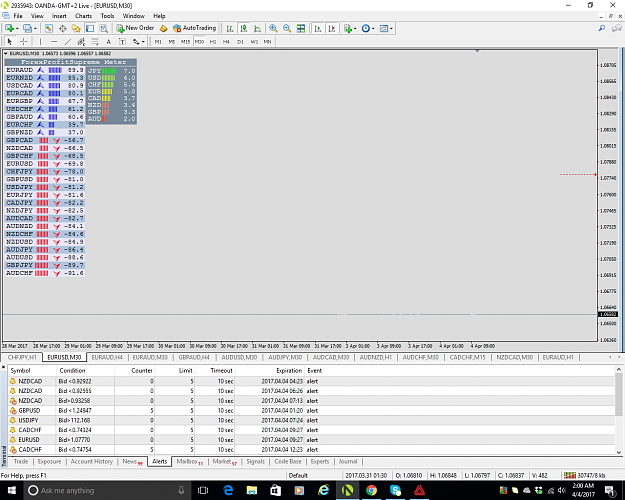Open the MetaEditor icon
This screenshot has height=500, width=625.
(163, 28)
